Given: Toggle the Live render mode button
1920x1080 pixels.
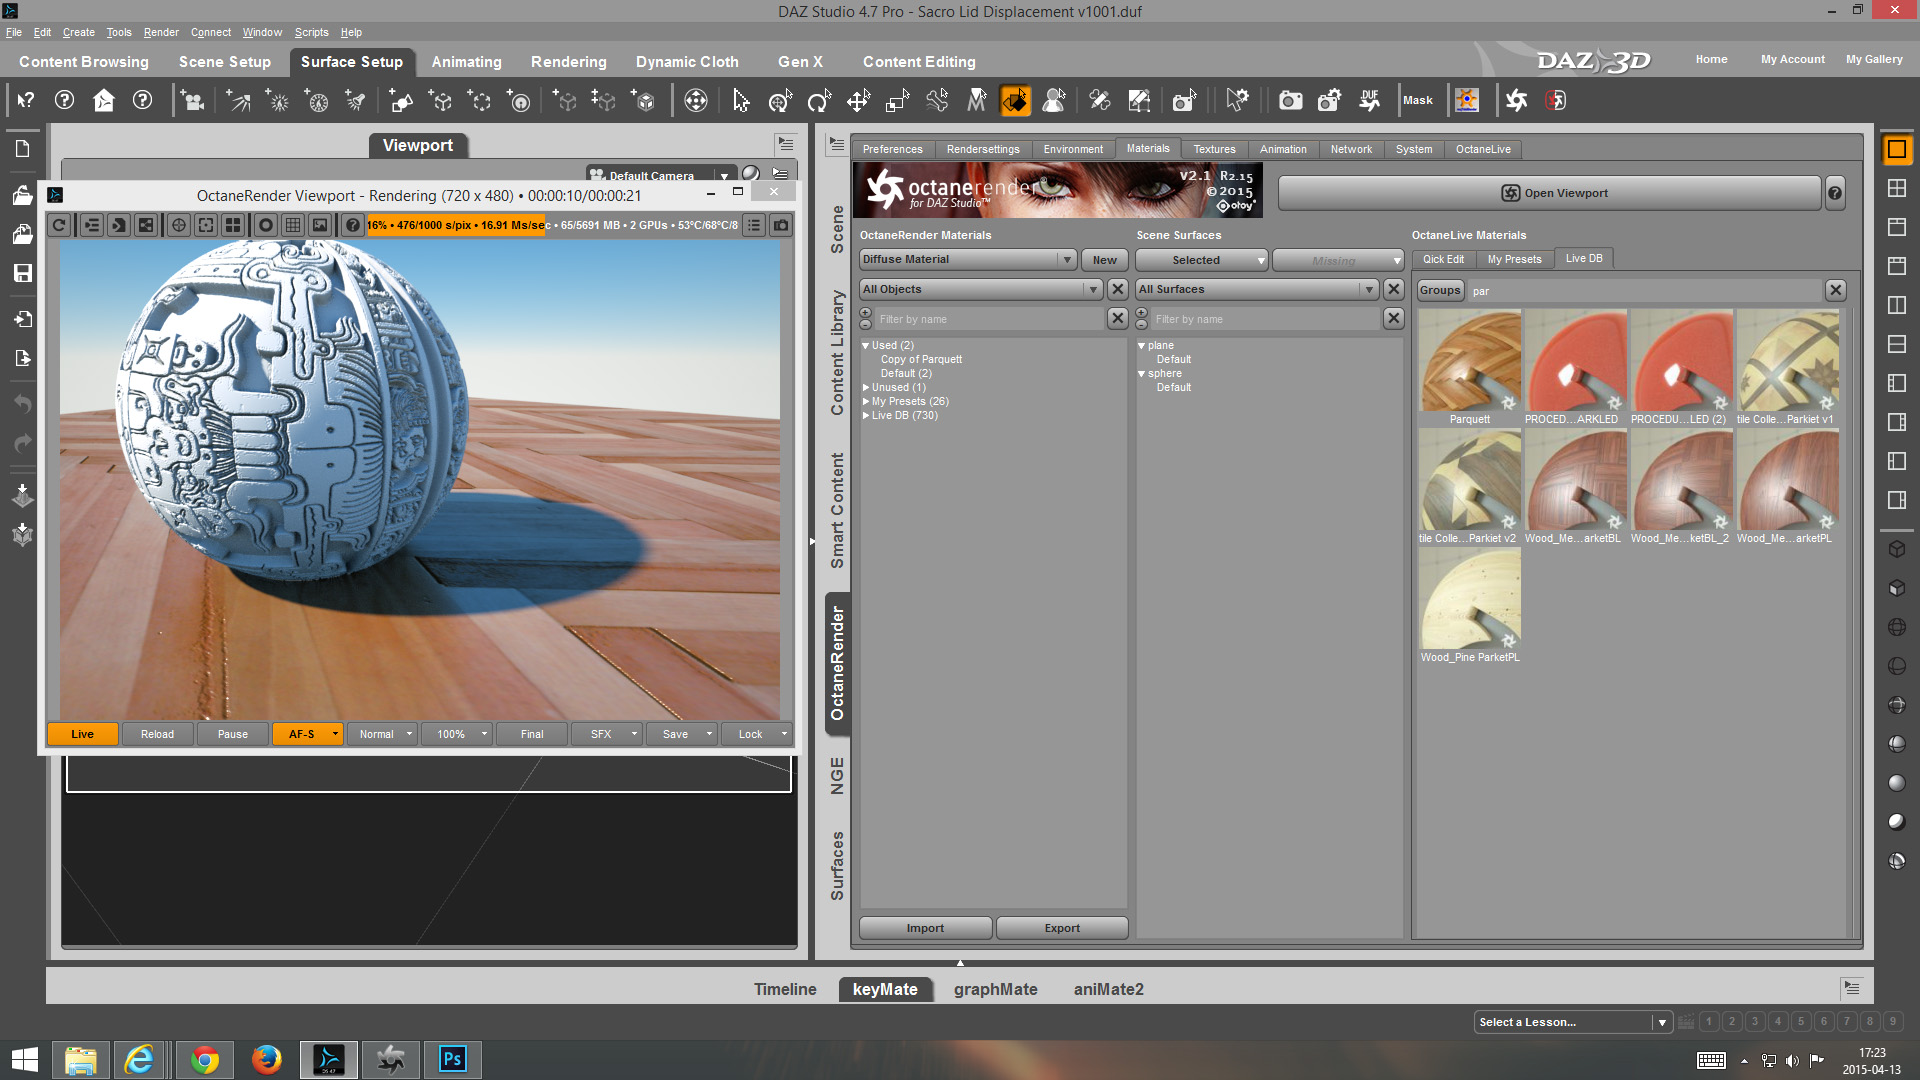Looking at the screenshot, I should pos(82,734).
